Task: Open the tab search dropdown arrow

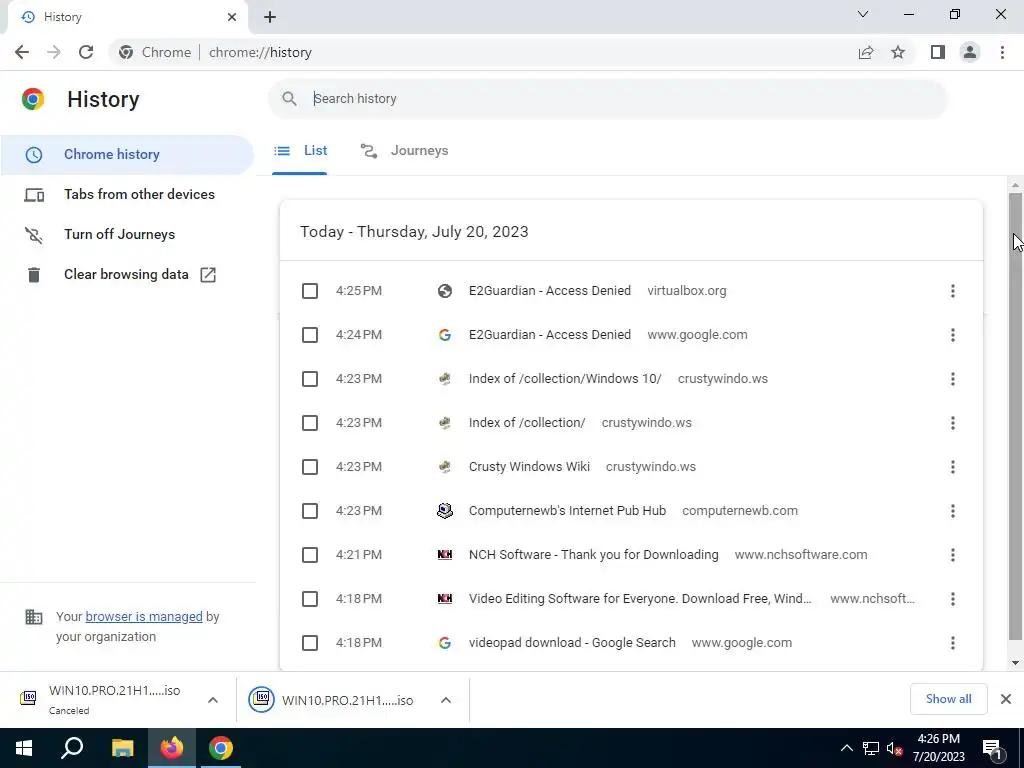Action: 863,14
